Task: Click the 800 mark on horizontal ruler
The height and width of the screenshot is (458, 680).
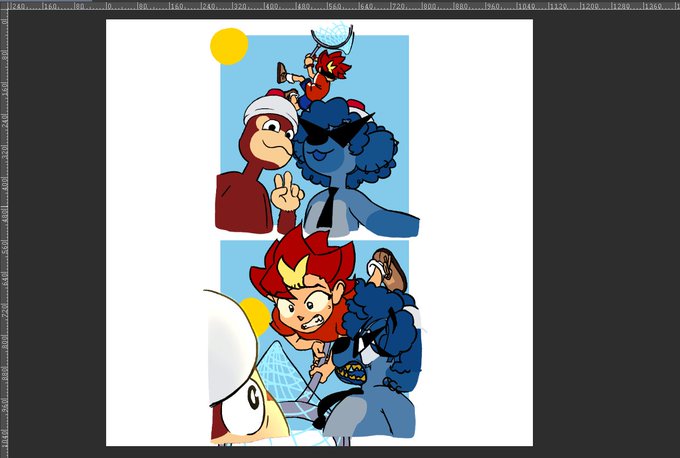Action: click(429, 6)
